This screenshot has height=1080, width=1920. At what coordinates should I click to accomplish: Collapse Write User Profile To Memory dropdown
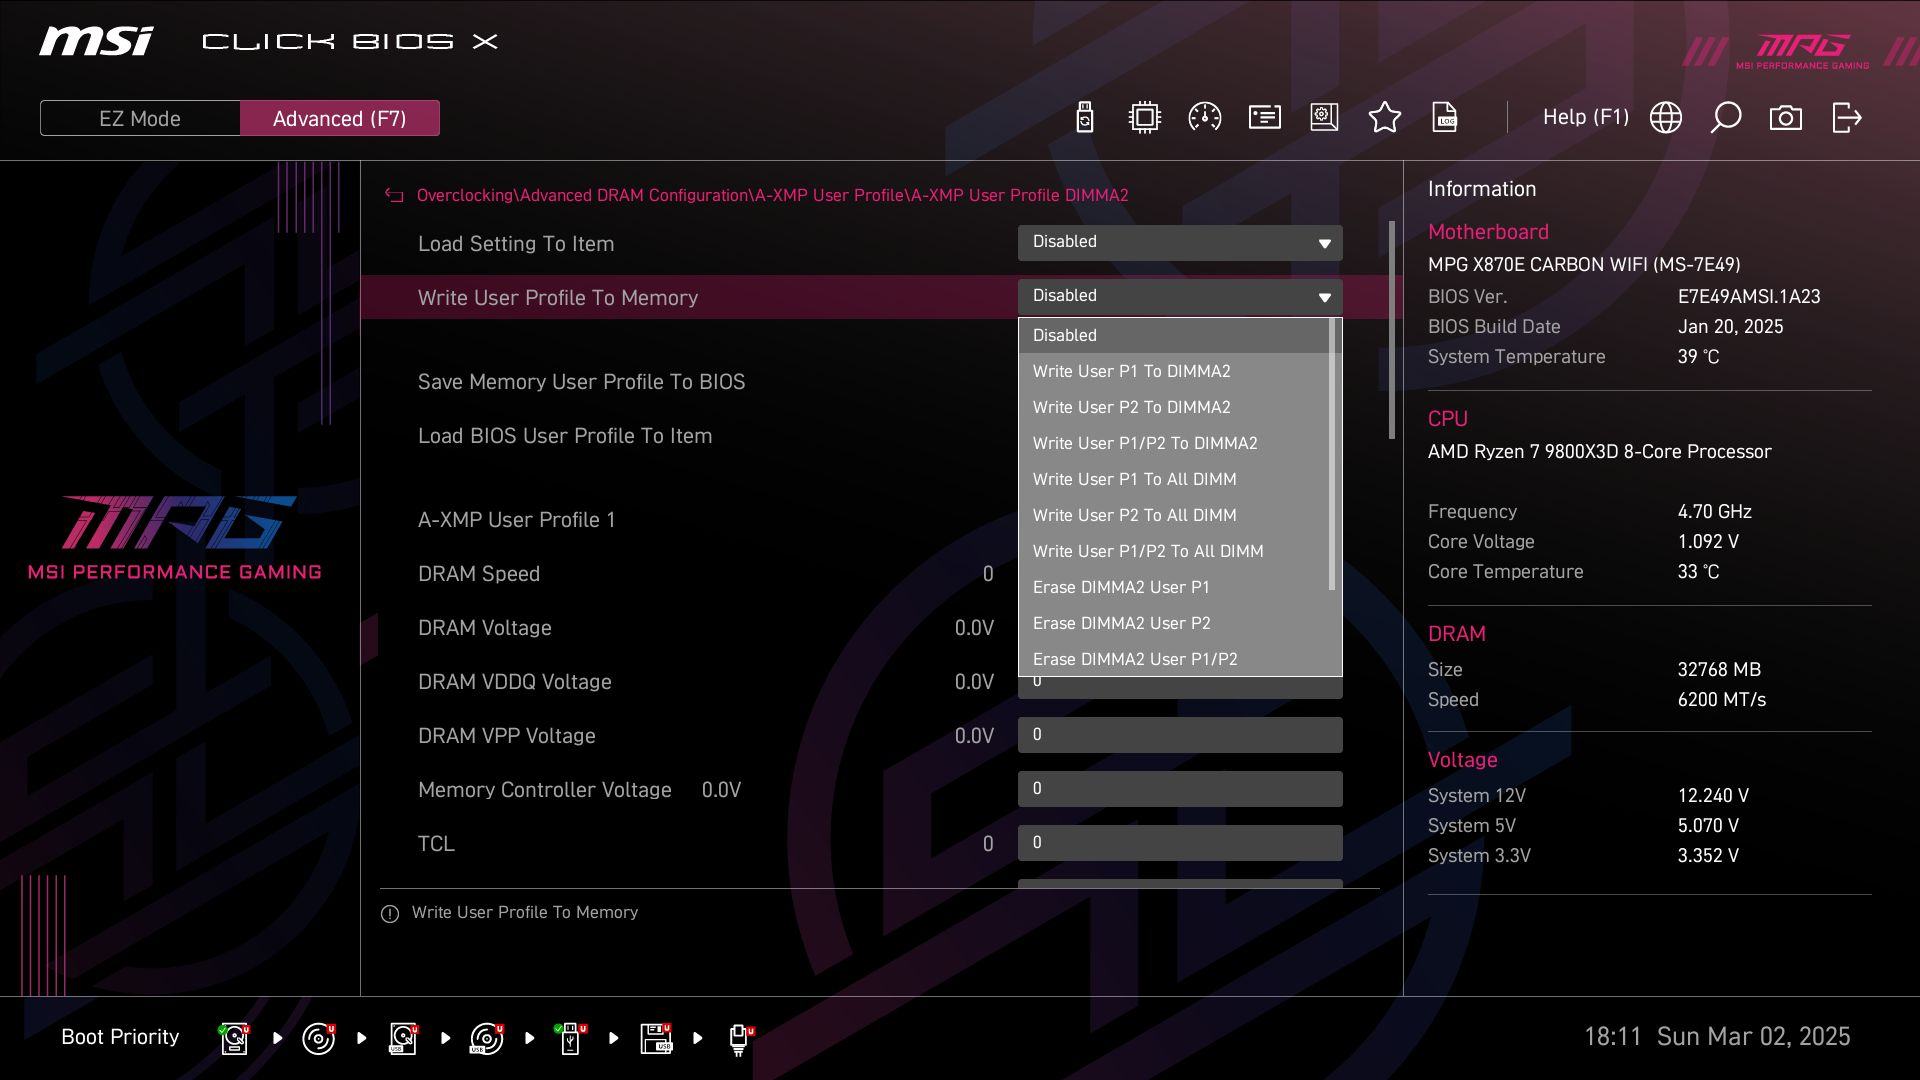[1179, 296]
